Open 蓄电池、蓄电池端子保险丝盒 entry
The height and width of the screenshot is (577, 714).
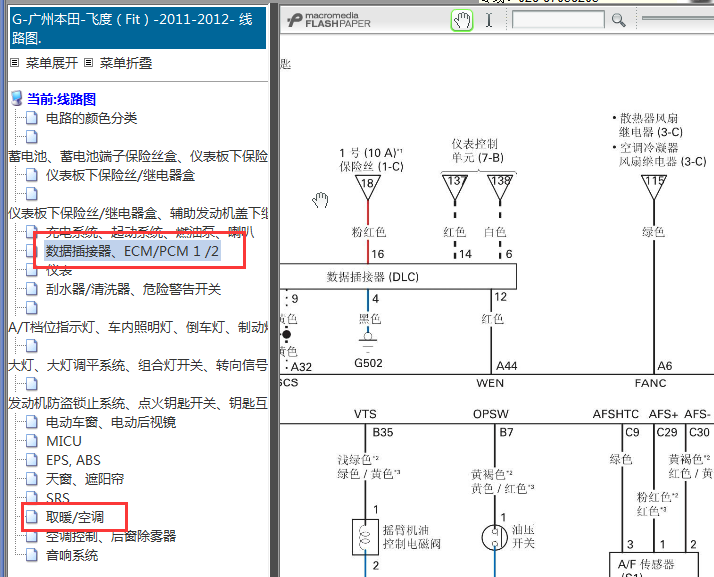pos(138,156)
